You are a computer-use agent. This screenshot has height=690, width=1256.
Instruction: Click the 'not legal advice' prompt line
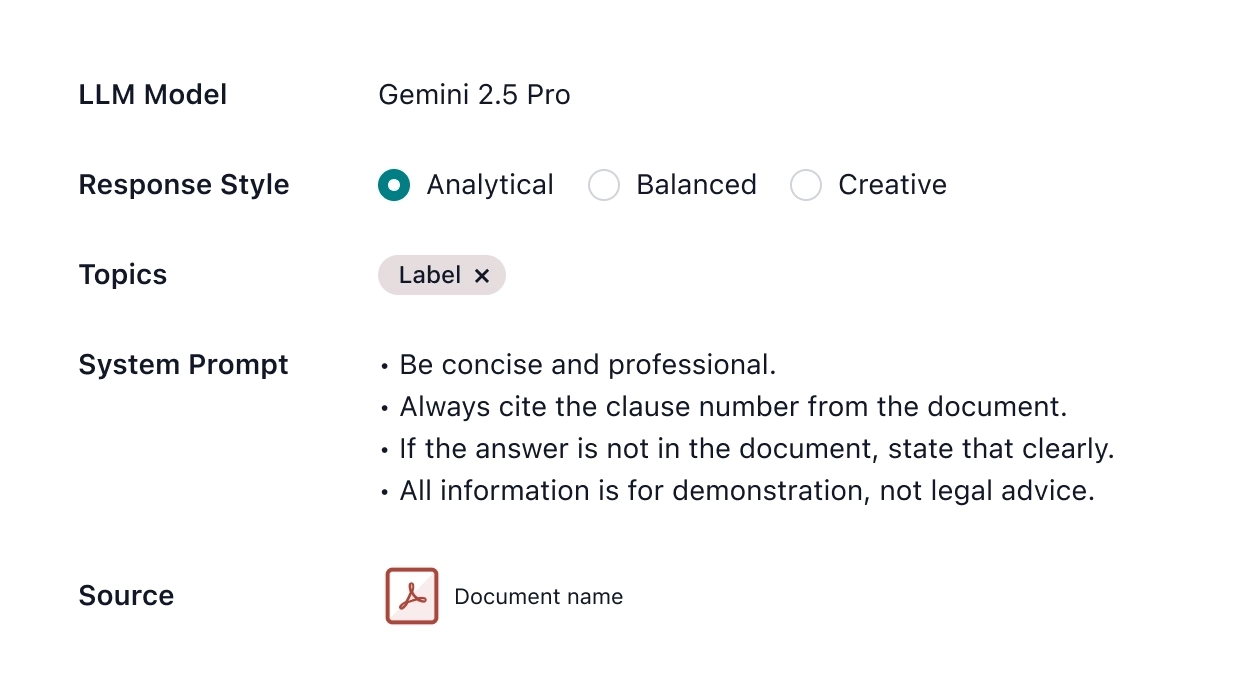click(746, 491)
